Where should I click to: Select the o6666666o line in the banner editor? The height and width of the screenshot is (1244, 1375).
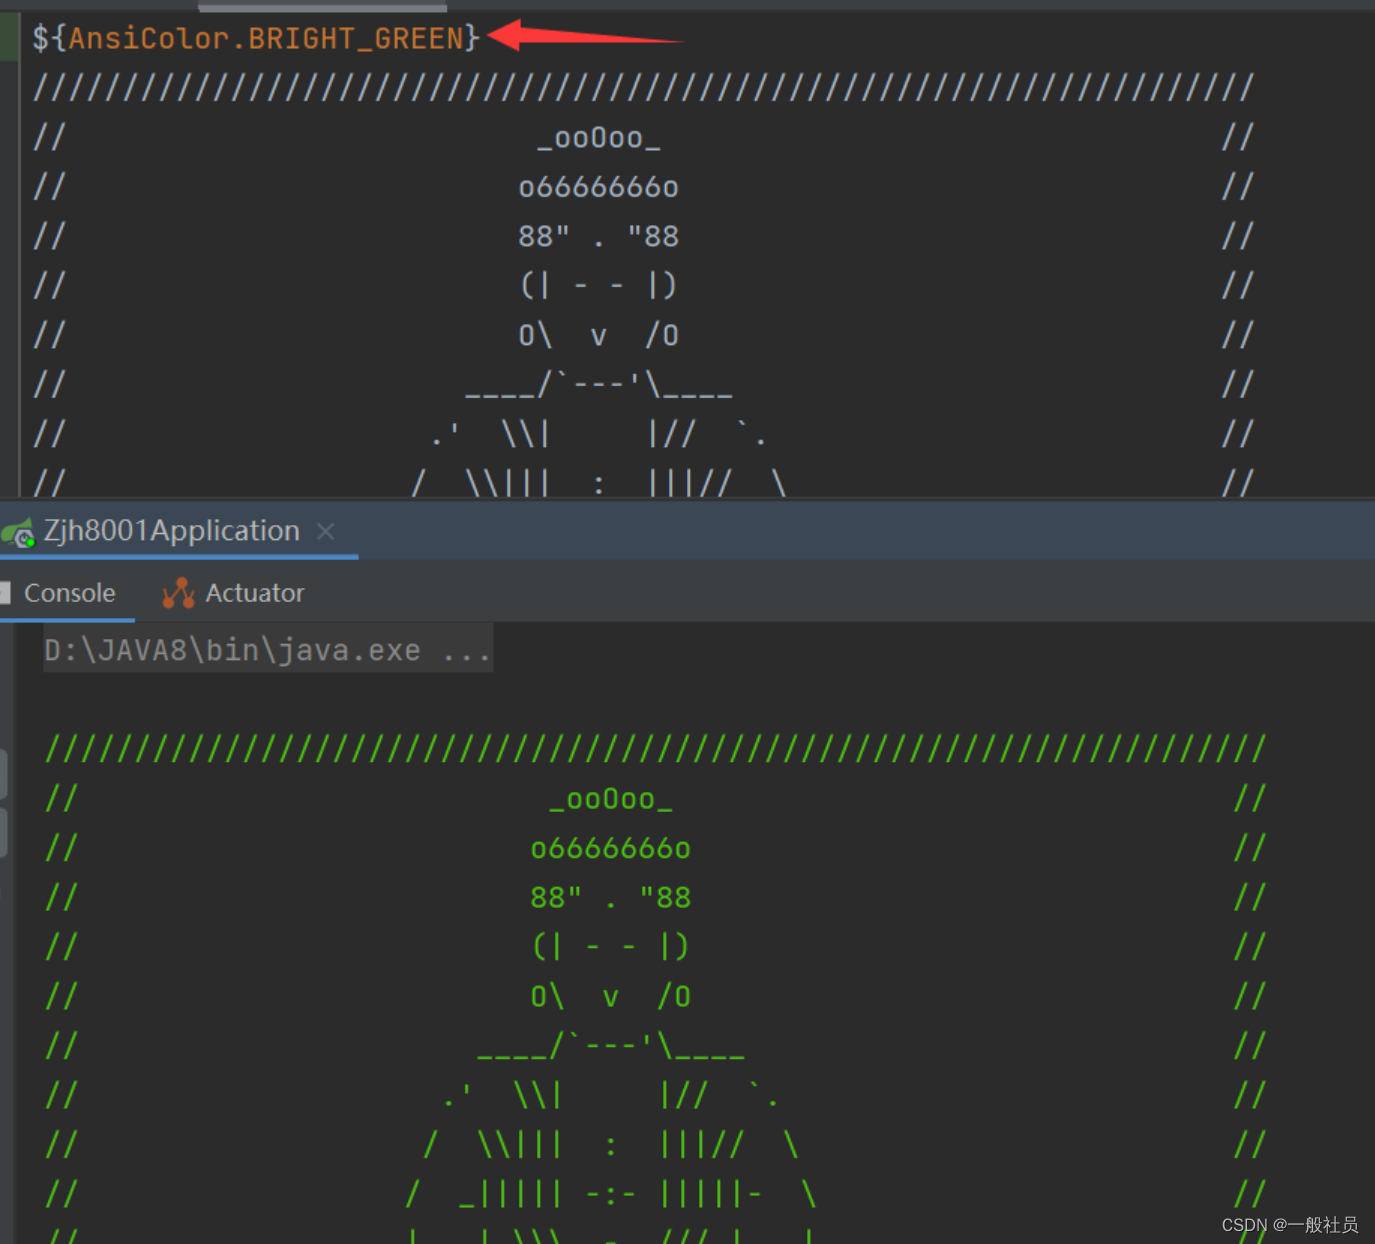click(598, 187)
